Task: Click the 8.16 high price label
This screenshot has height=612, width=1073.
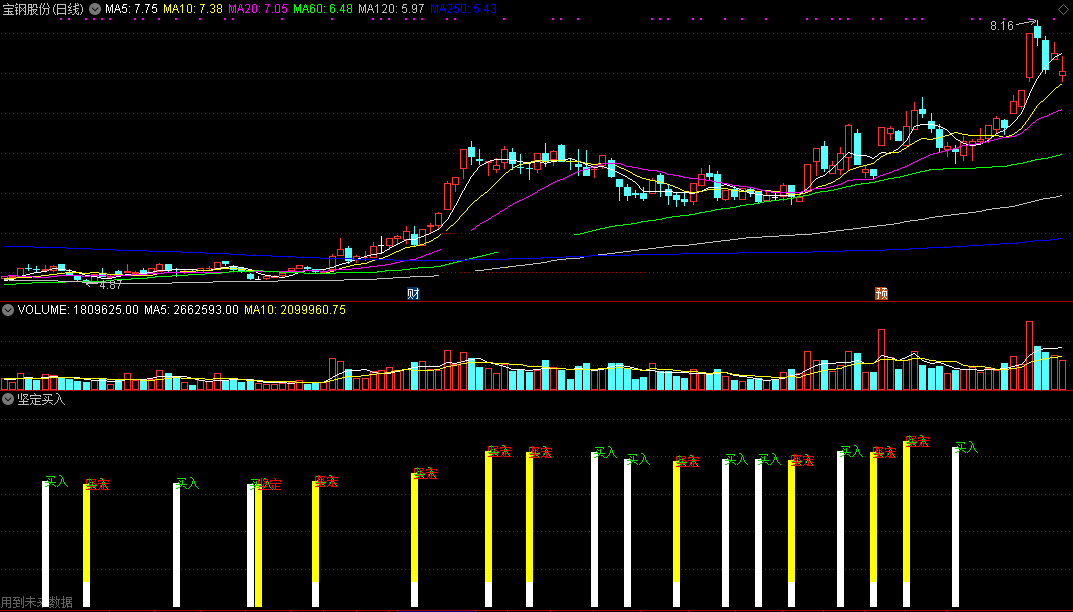Action: [x=1002, y=26]
